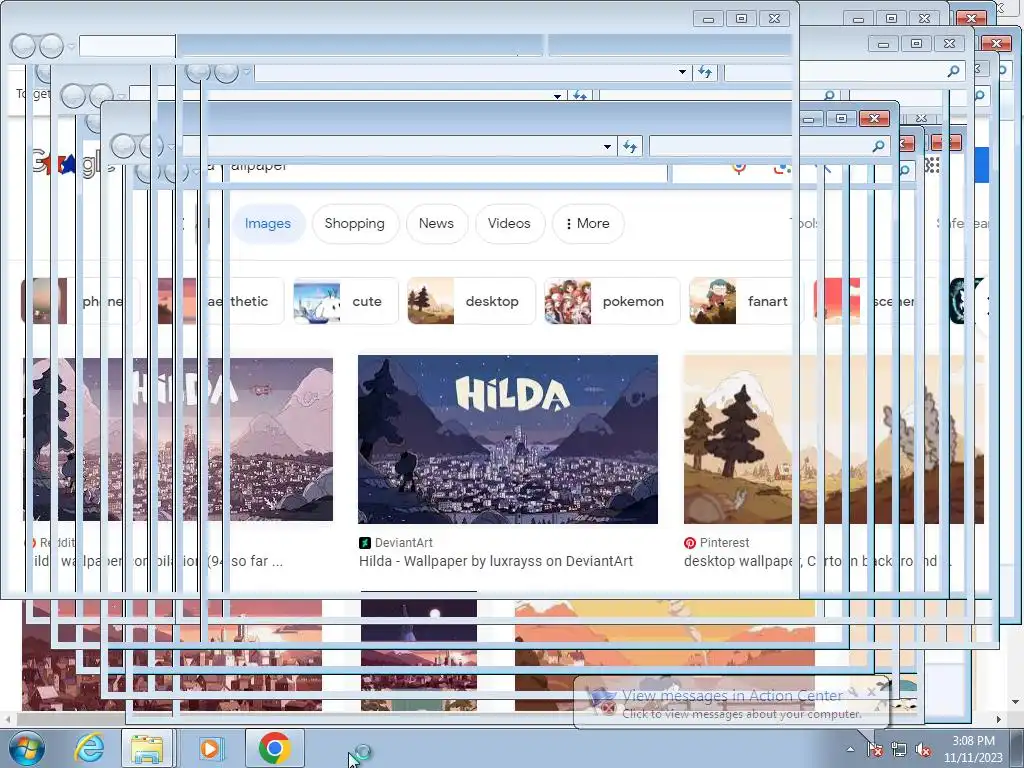Open the More search options menu
1024x768 pixels.
point(588,223)
